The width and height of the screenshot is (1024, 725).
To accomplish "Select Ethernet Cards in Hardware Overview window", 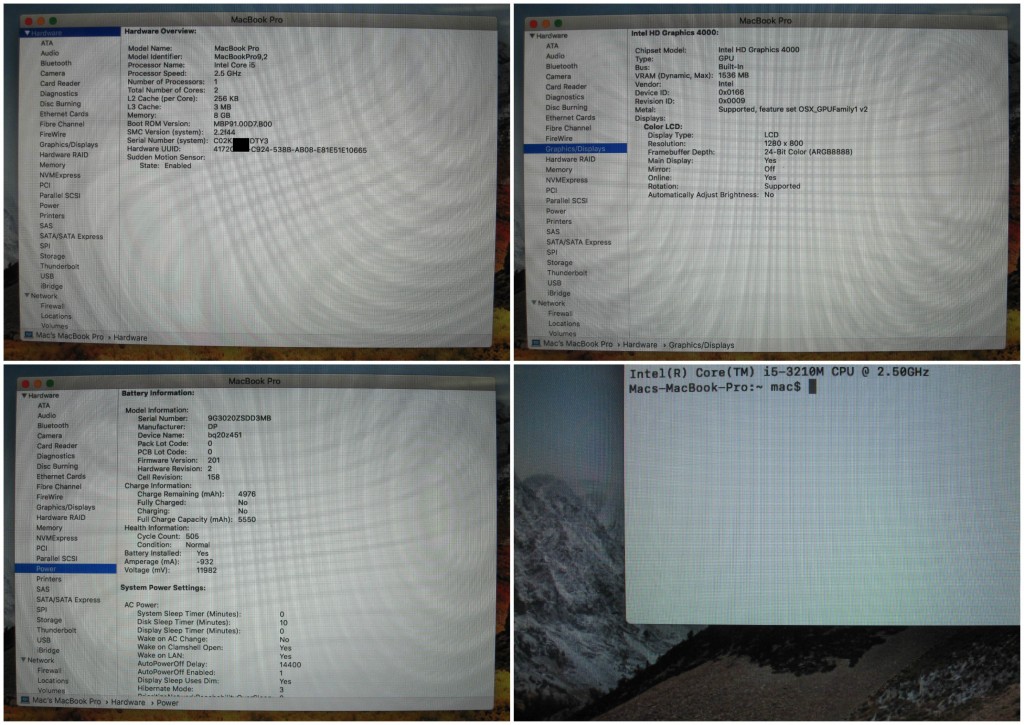I will pos(64,114).
